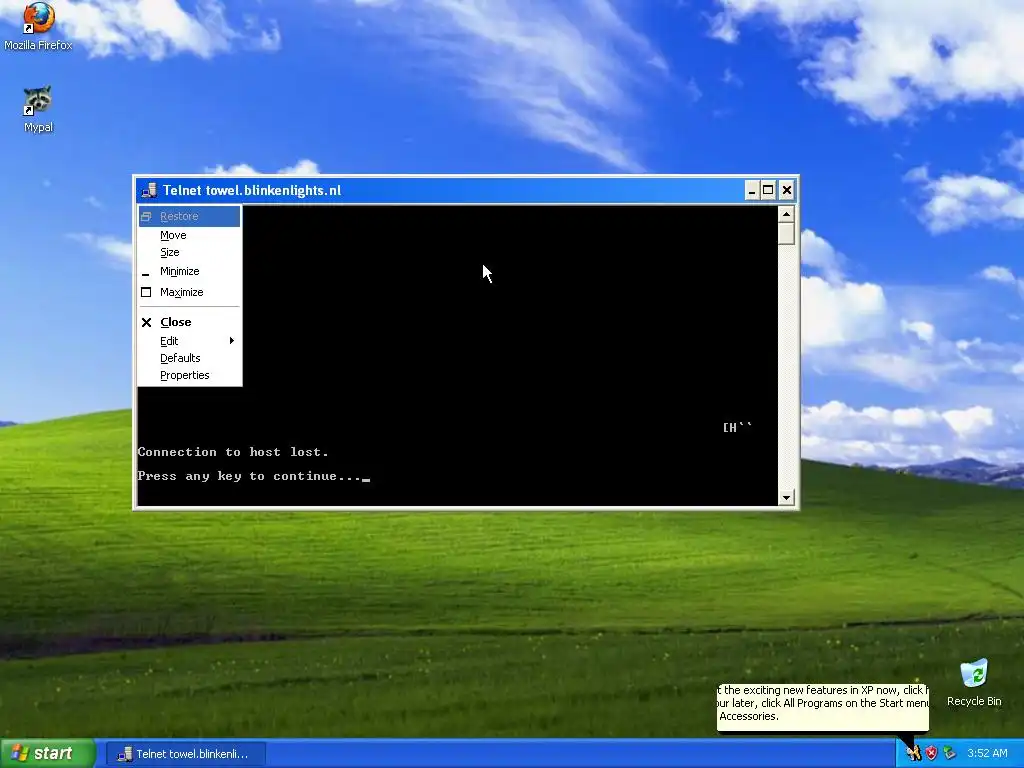This screenshot has width=1024, height=768.
Task: Open the Windows start menu
Action: point(48,754)
